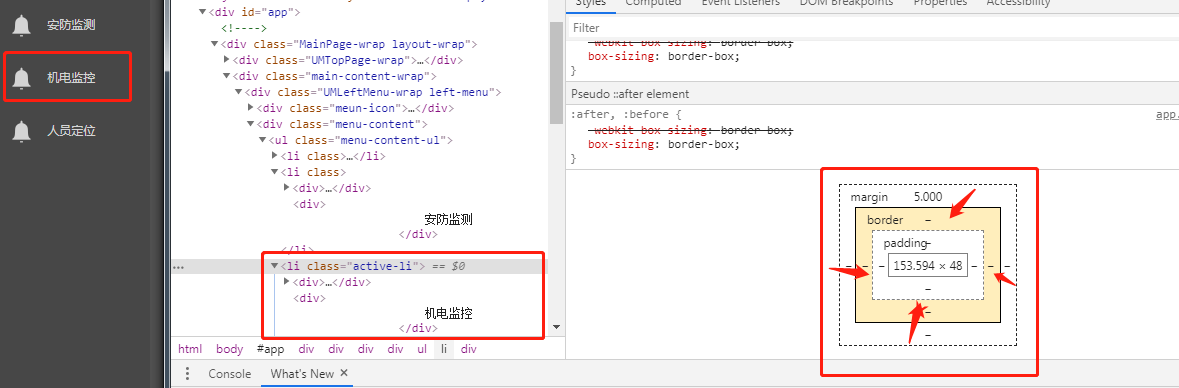Image resolution: width=1179 pixels, height=388 pixels.
Task: Select the 安防监测 text node in DOM tree
Action: [x=448, y=220]
